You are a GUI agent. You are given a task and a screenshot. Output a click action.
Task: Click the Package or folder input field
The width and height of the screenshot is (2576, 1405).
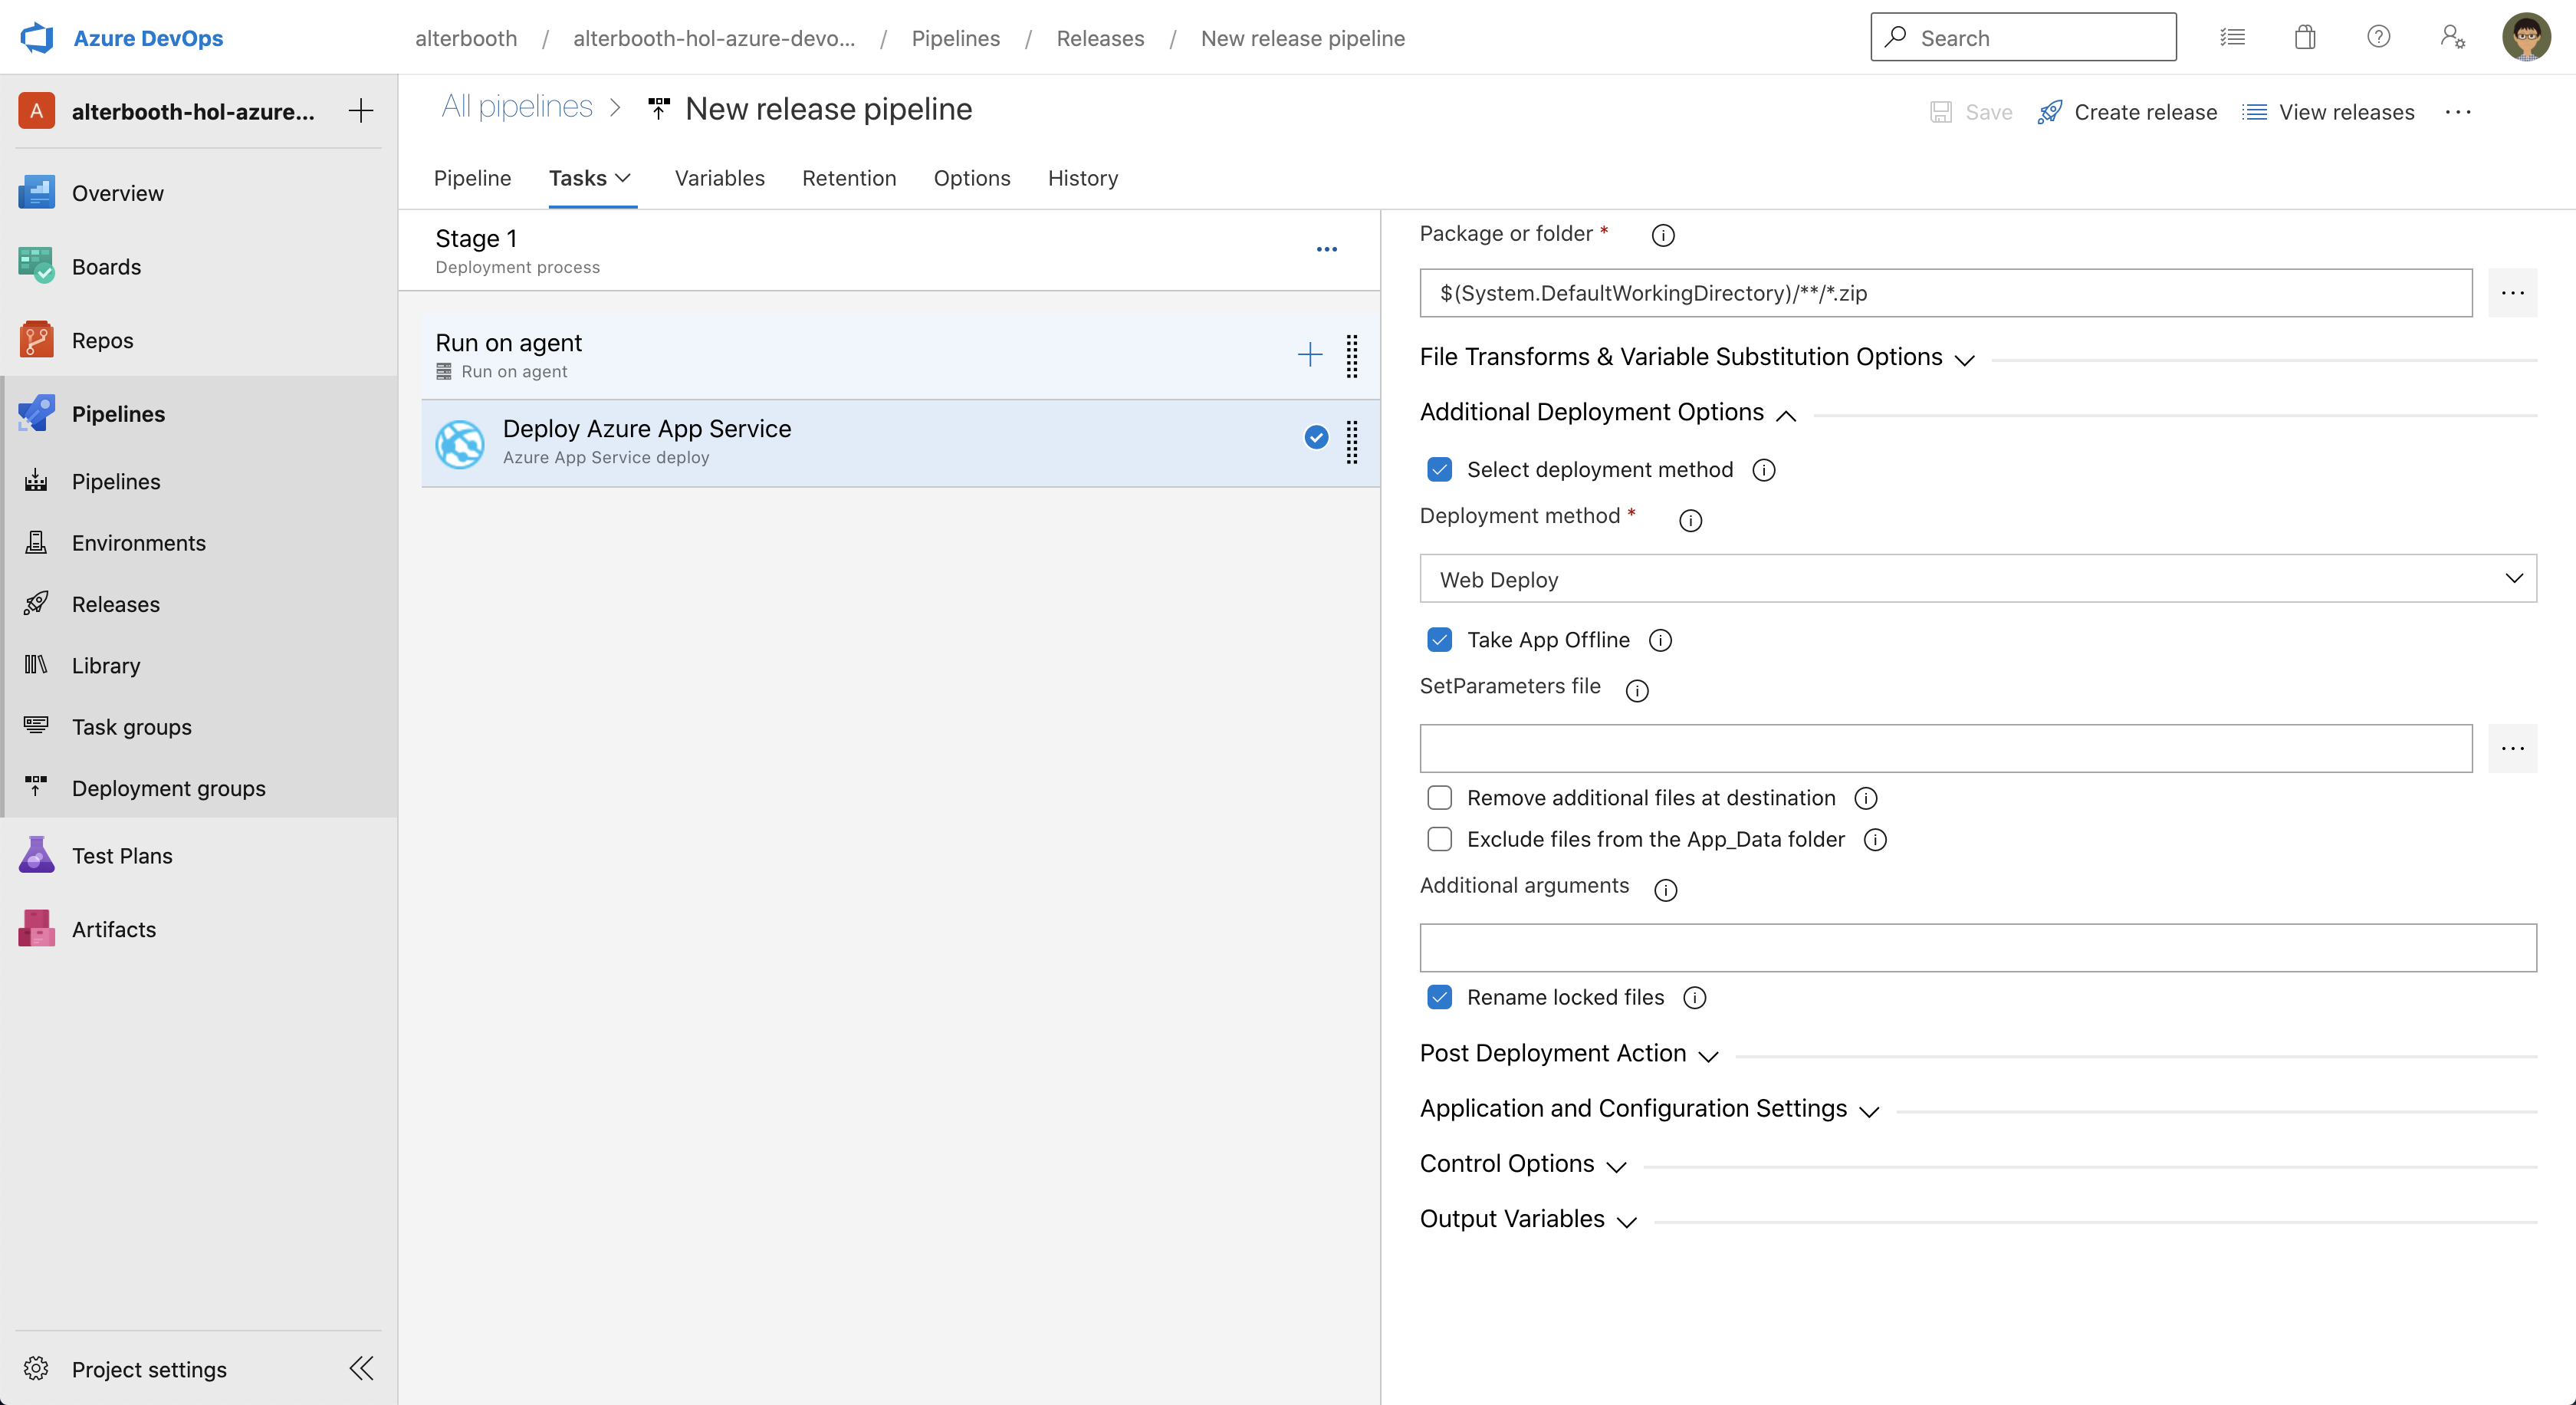1947,292
